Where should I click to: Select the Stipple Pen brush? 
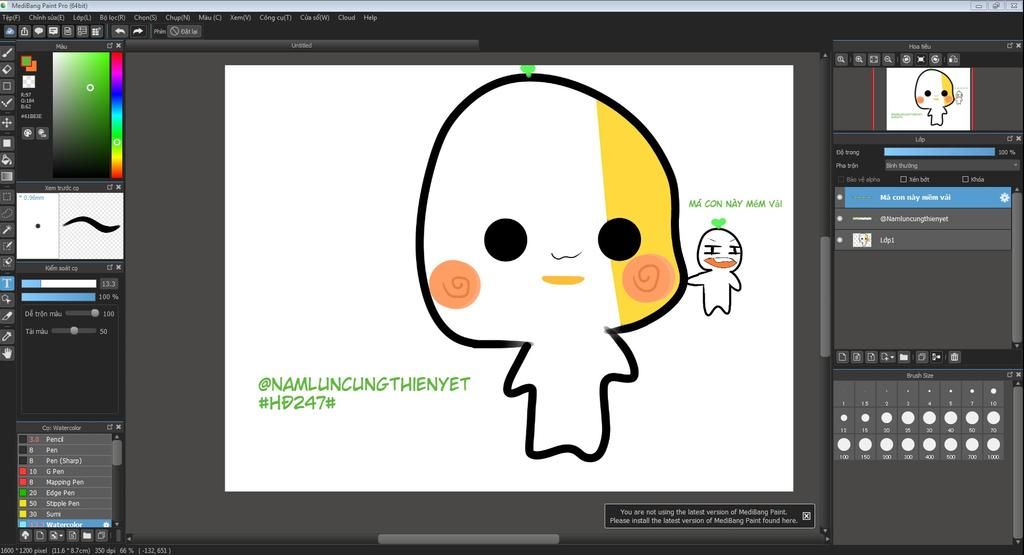click(65, 503)
